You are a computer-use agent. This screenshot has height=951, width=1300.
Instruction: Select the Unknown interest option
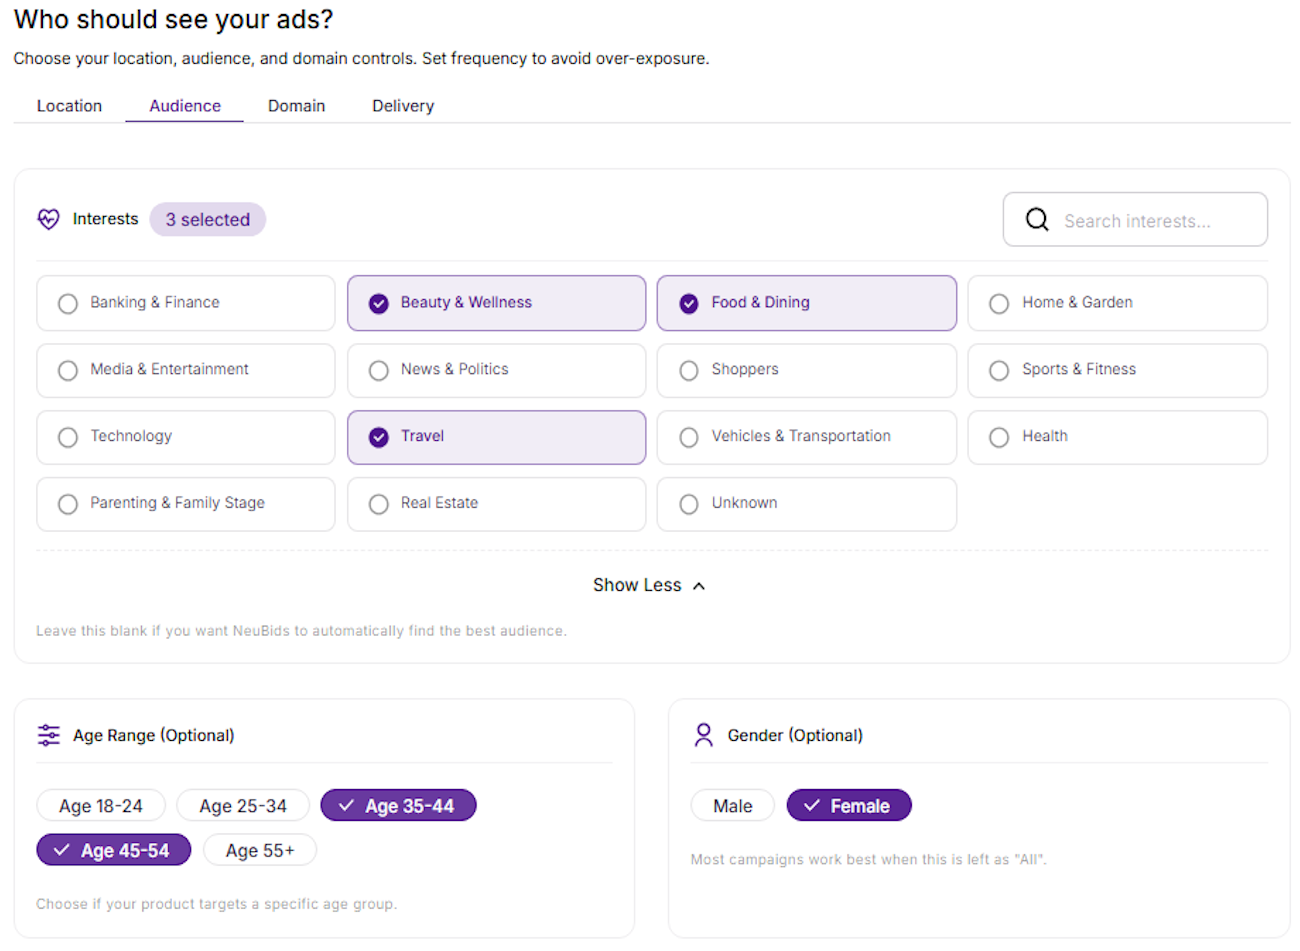[x=806, y=504]
